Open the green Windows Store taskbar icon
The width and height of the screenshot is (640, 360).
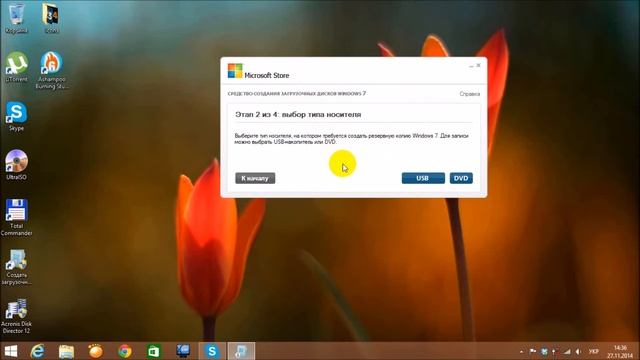coord(154,351)
